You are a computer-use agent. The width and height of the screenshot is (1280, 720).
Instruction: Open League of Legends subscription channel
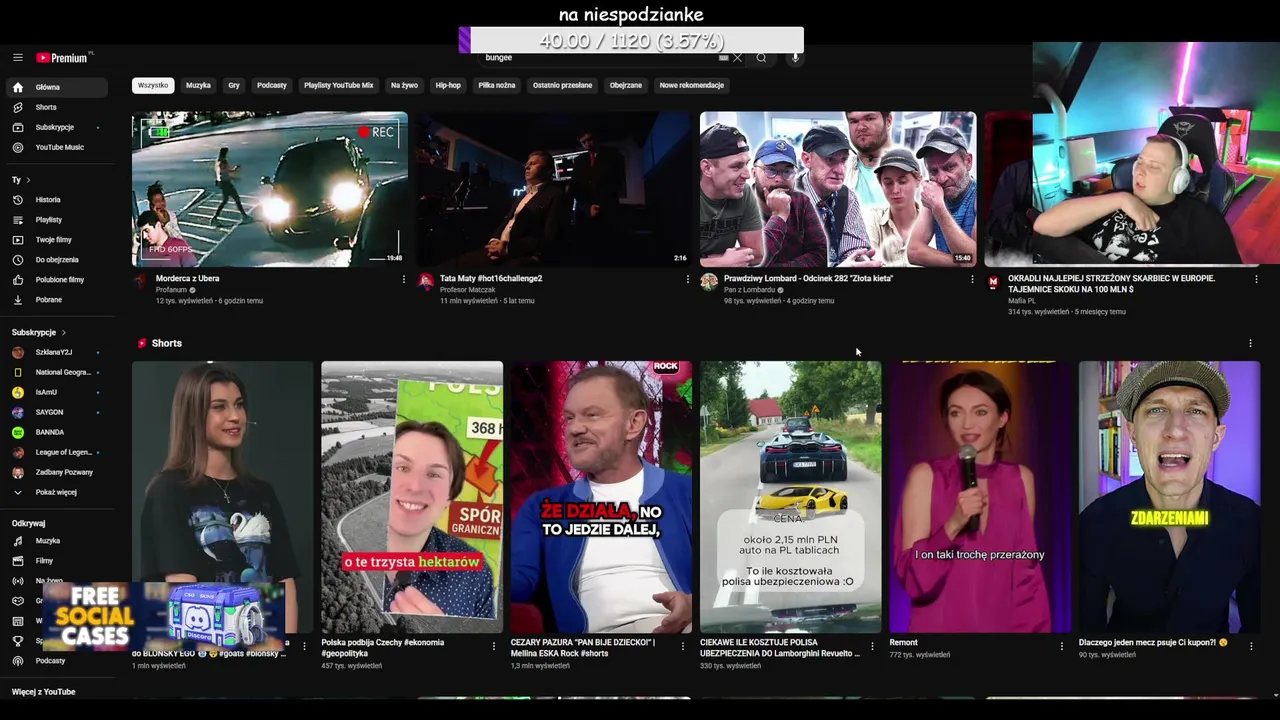56,452
